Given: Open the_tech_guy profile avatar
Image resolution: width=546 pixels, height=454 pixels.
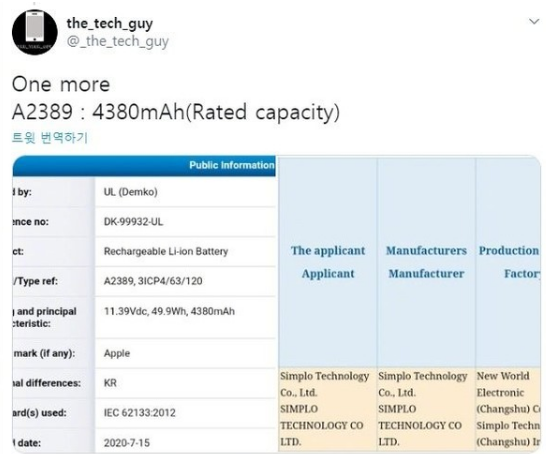Looking at the screenshot, I should [34, 32].
